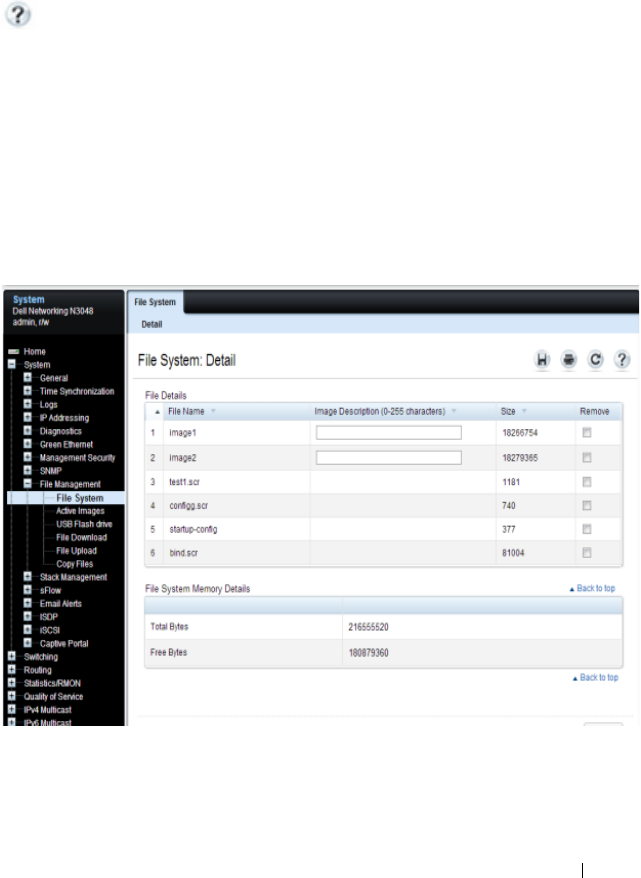Open Copy Files page
Screen dimensions: 641x878
pos(74,564)
